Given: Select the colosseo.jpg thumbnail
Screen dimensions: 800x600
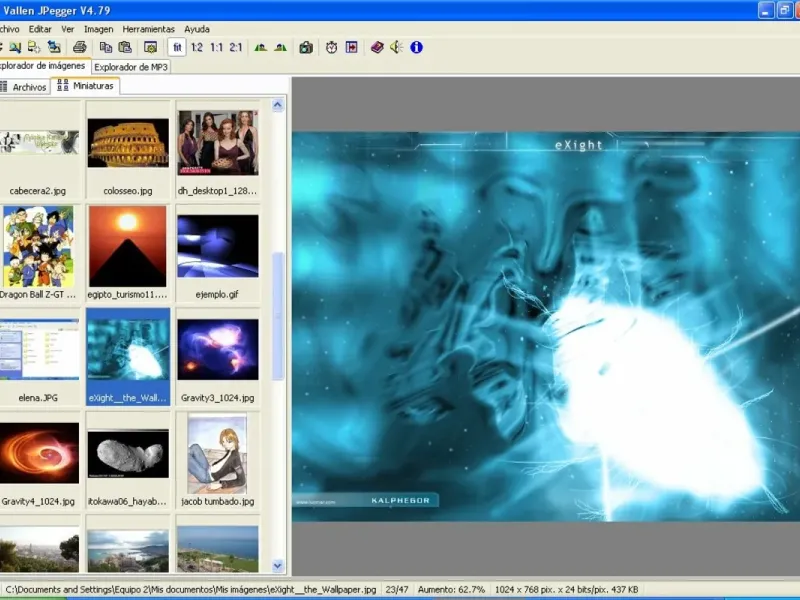Looking at the screenshot, I should pos(128,143).
